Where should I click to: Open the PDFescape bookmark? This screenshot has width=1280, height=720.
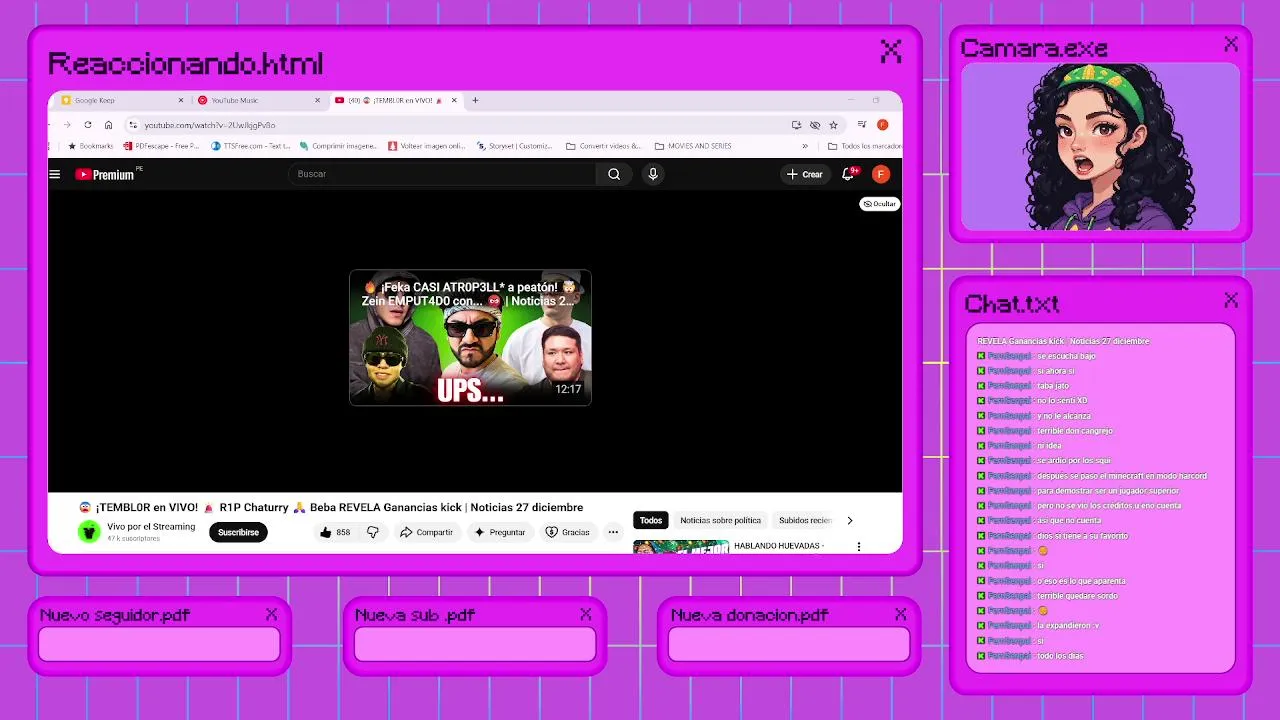click(161, 146)
